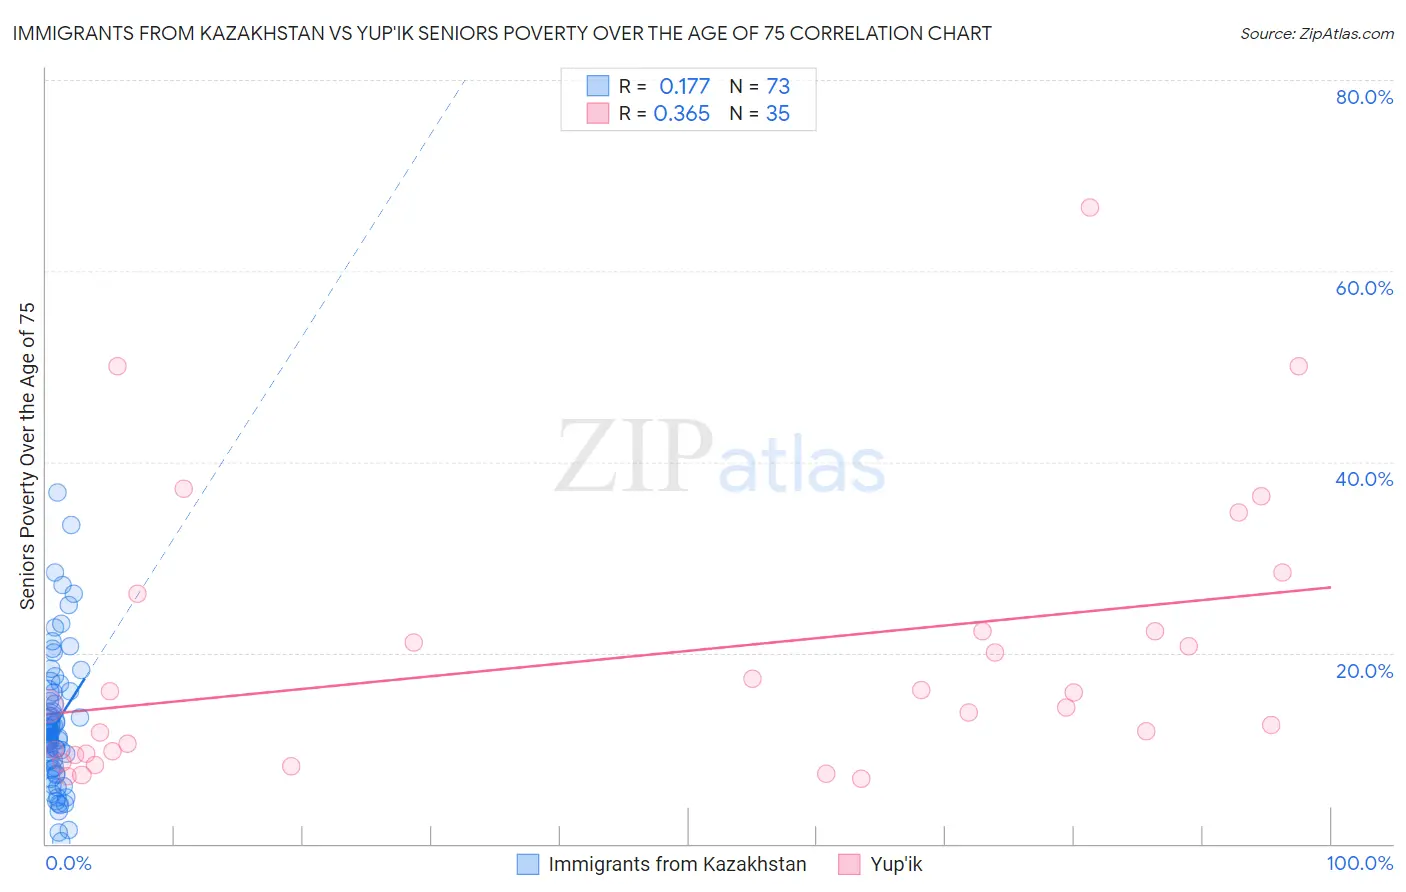Screen dimensions: 1406x892
Task: Click pink swatch beside R = 0.365
Action: [598, 113]
